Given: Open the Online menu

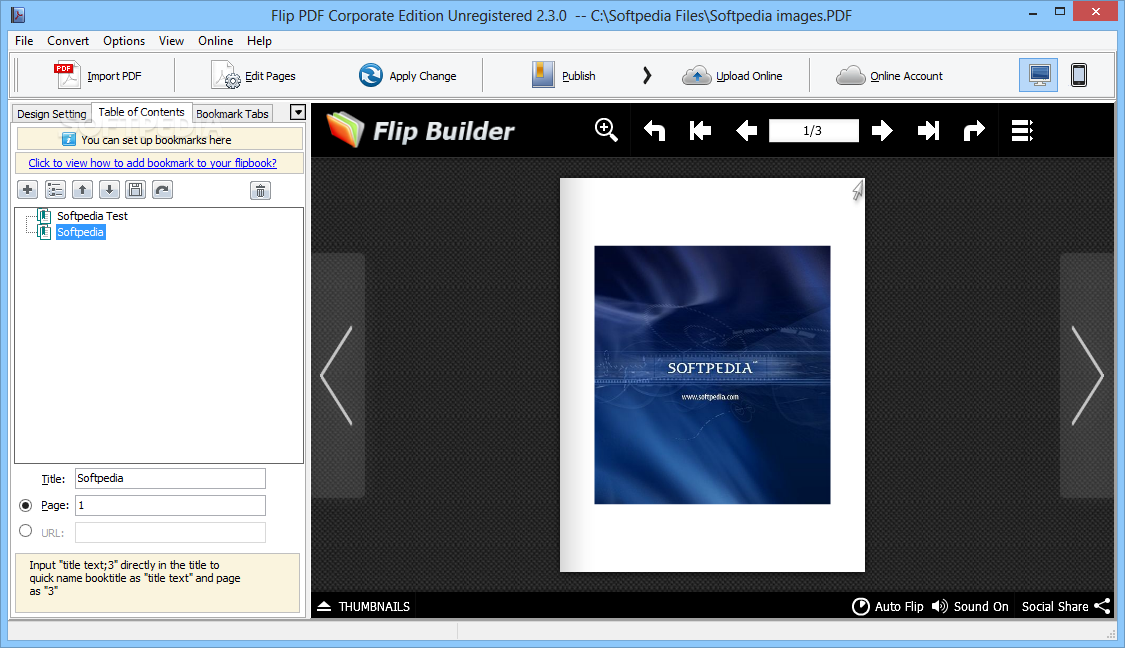Looking at the screenshot, I should pos(215,41).
